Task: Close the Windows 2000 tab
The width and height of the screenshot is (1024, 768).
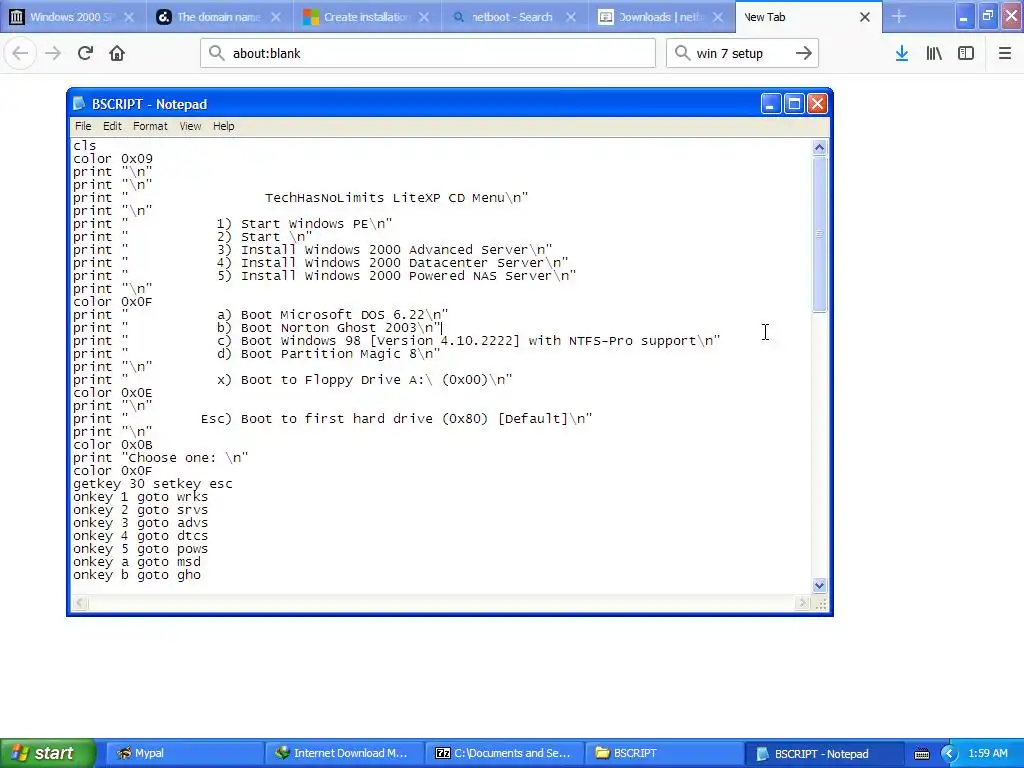Action: click(x=129, y=17)
